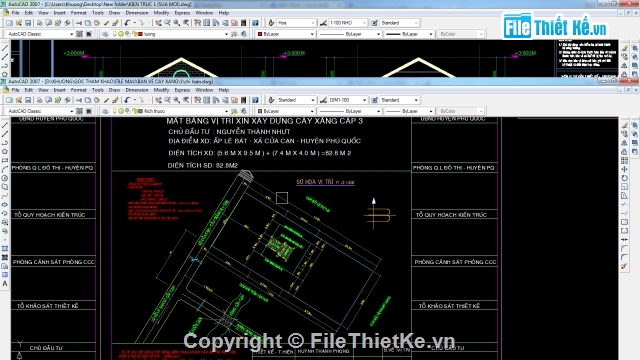The image size is (640, 360).
Task: Open Kich thuoc layer dropdown
Action: 226,111
